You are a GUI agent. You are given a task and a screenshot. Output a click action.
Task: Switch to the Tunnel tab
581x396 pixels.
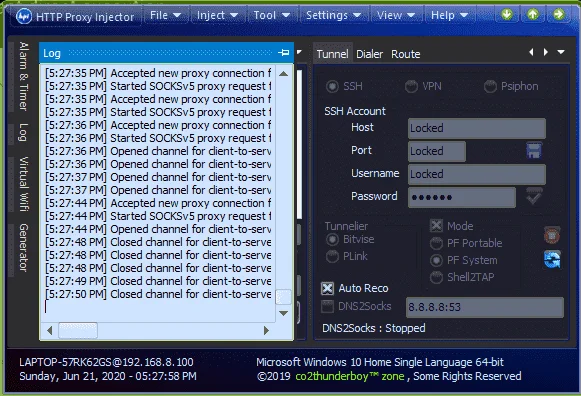point(332,54)
